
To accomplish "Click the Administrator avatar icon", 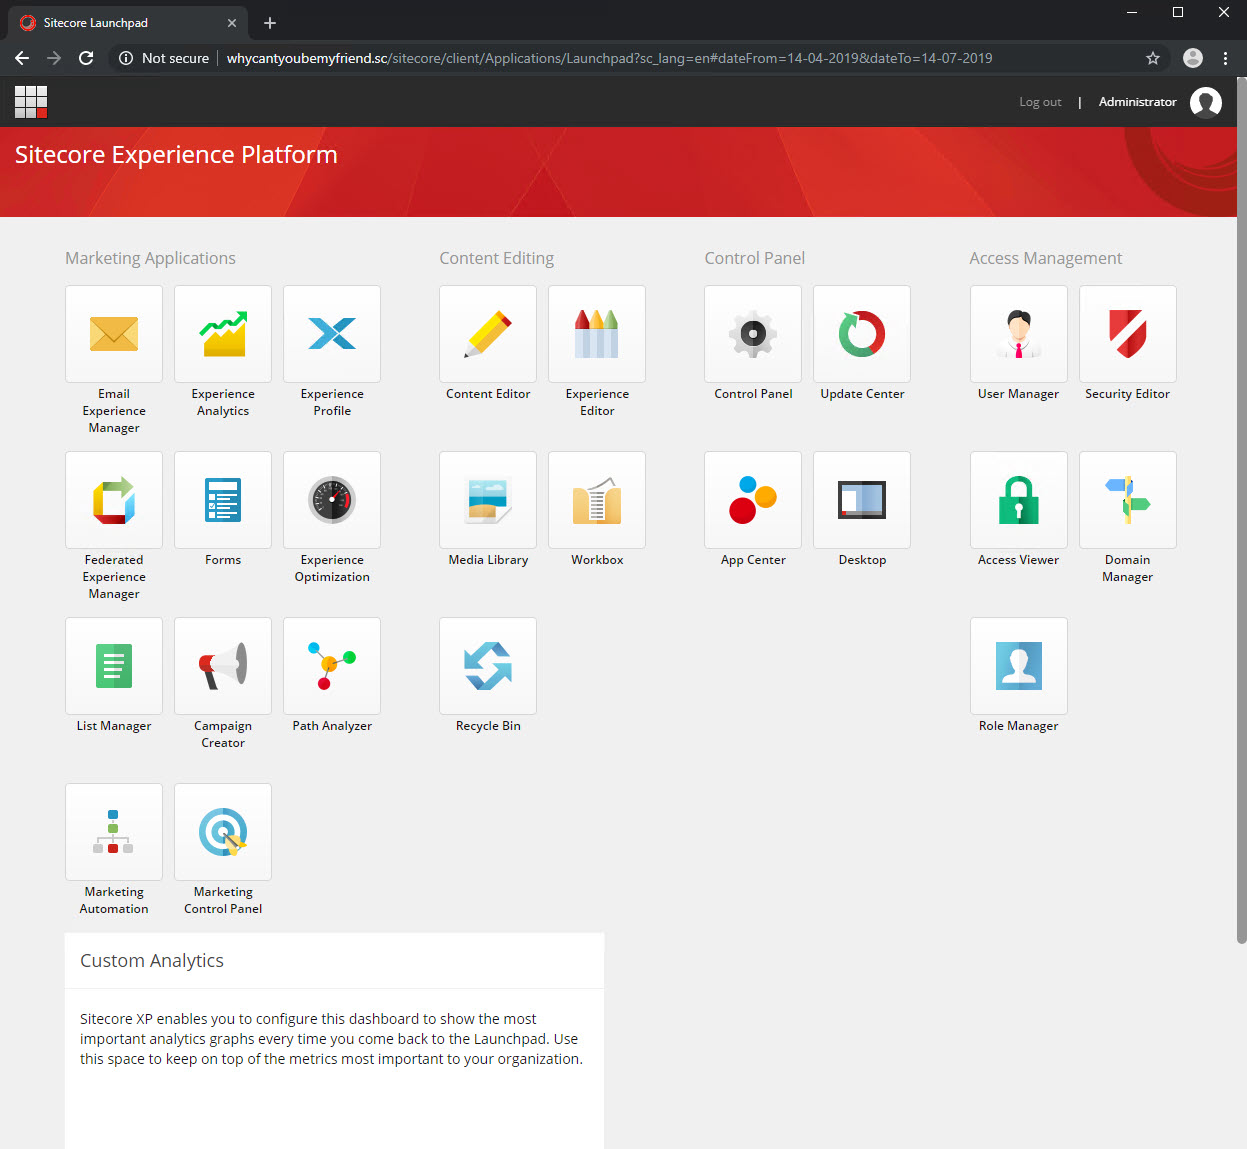I will point(1206,102).
